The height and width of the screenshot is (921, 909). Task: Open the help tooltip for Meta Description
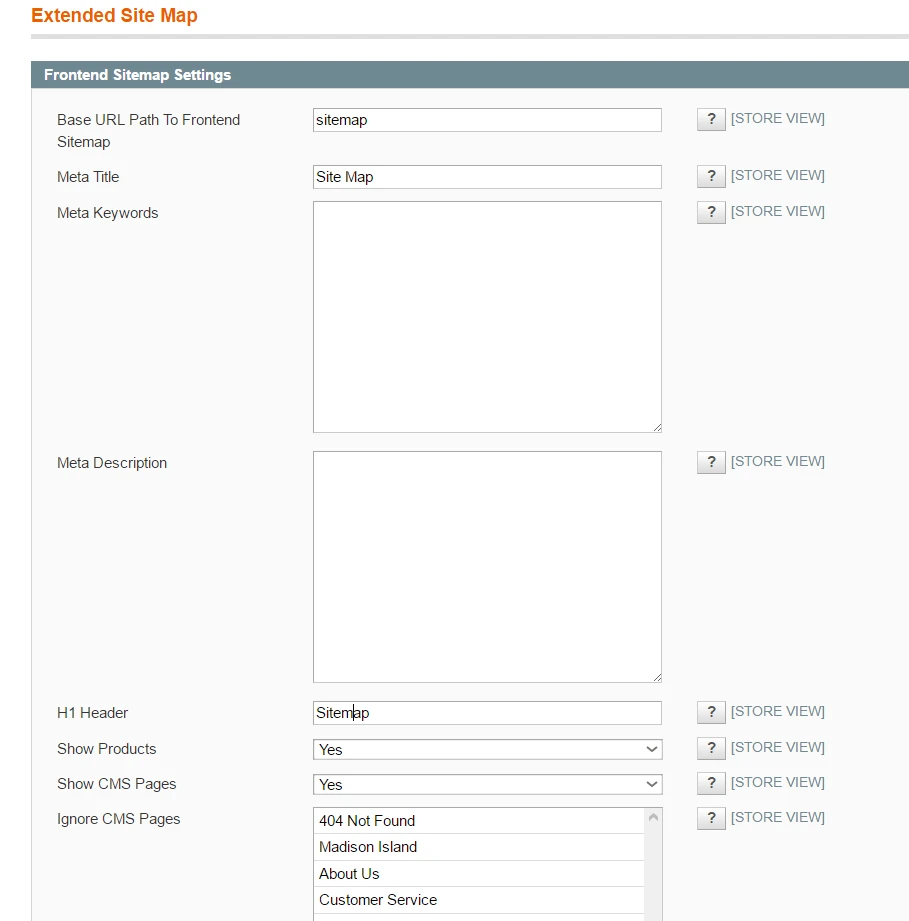tap(711, 462)
